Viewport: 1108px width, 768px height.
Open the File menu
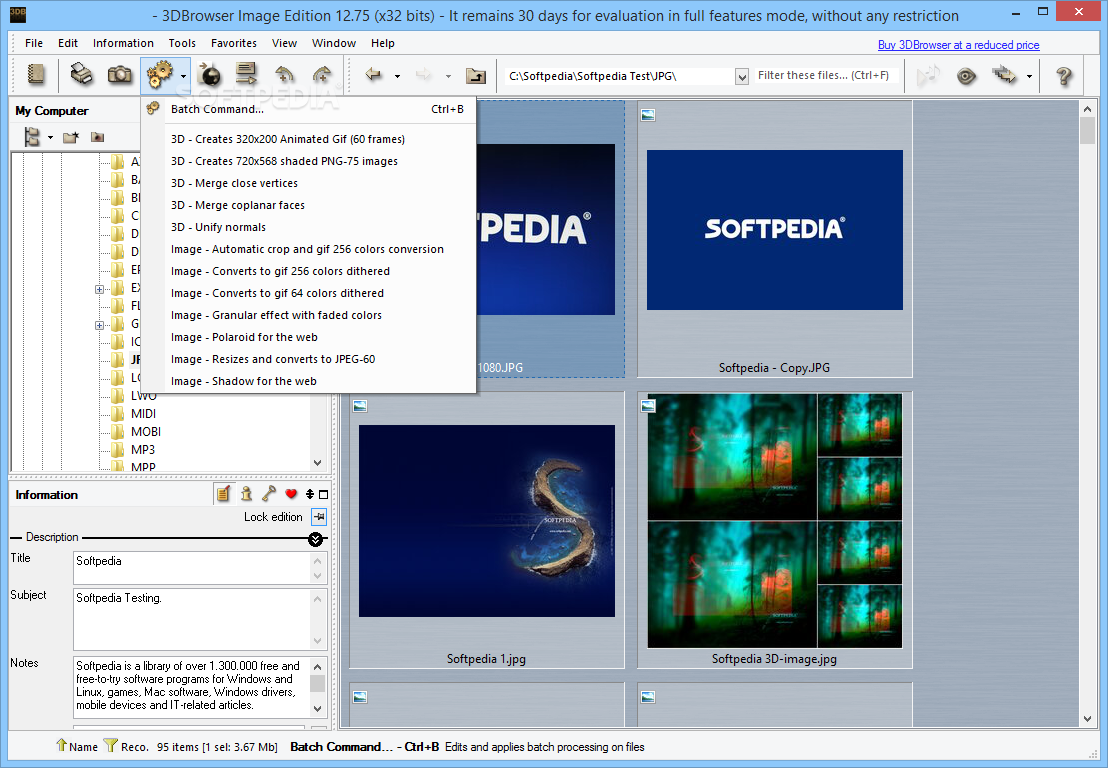(x=34, y=43)
